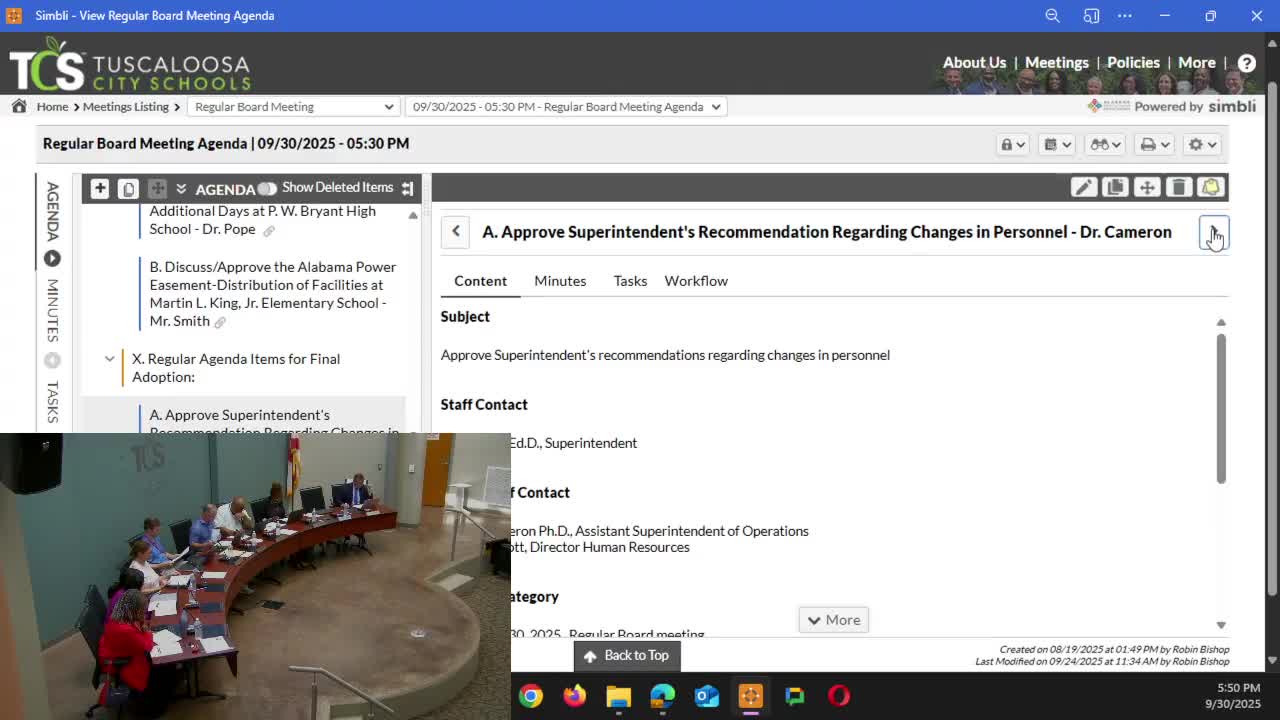
Task: Switch to the Workflow tab
Action: [696, 281]
